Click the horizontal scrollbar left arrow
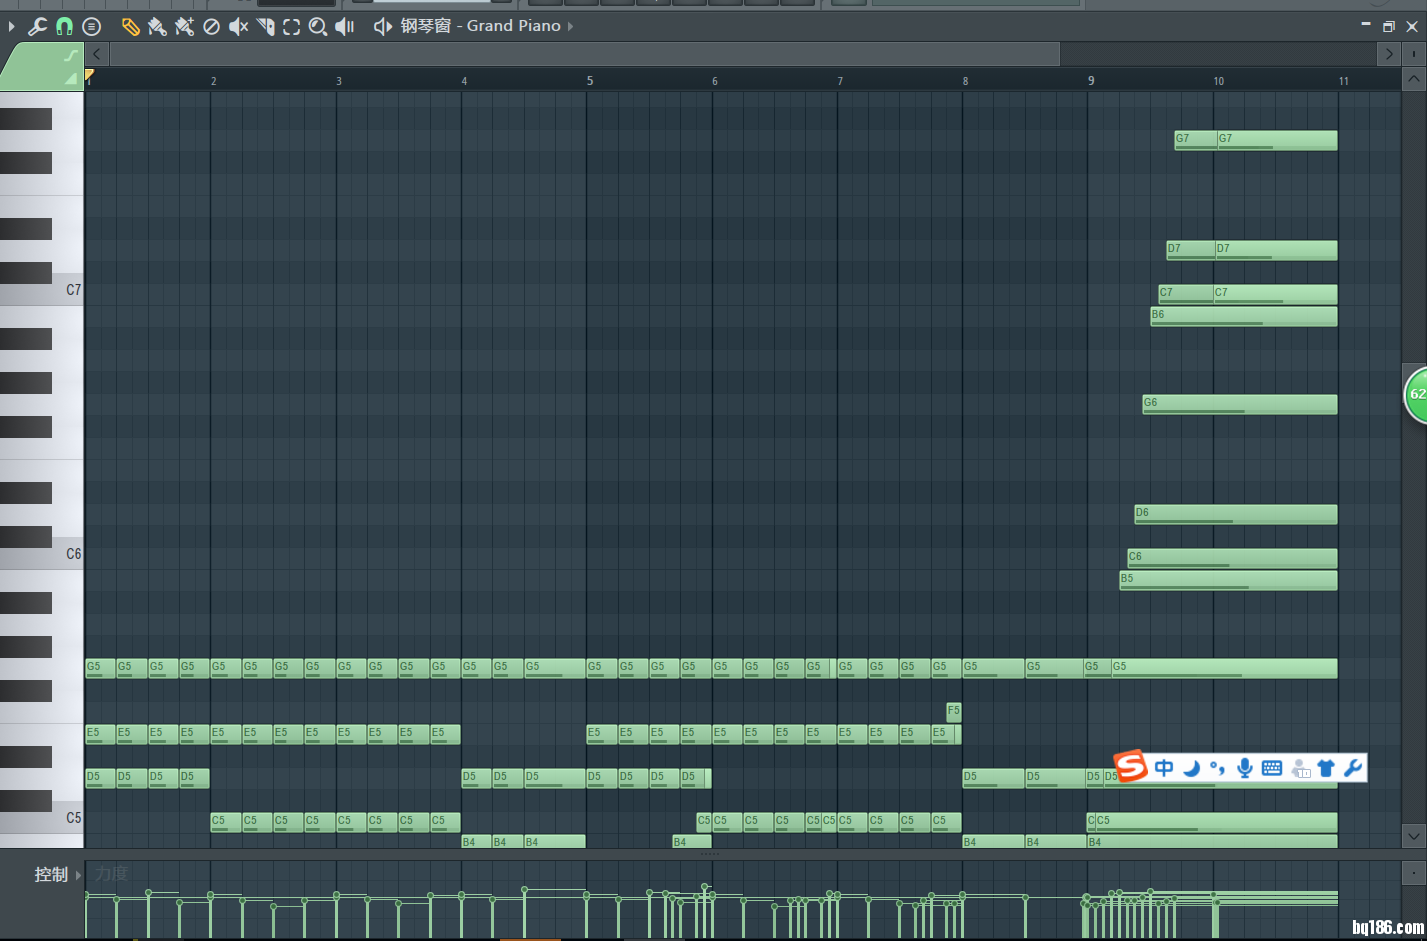 coord(97,54)
